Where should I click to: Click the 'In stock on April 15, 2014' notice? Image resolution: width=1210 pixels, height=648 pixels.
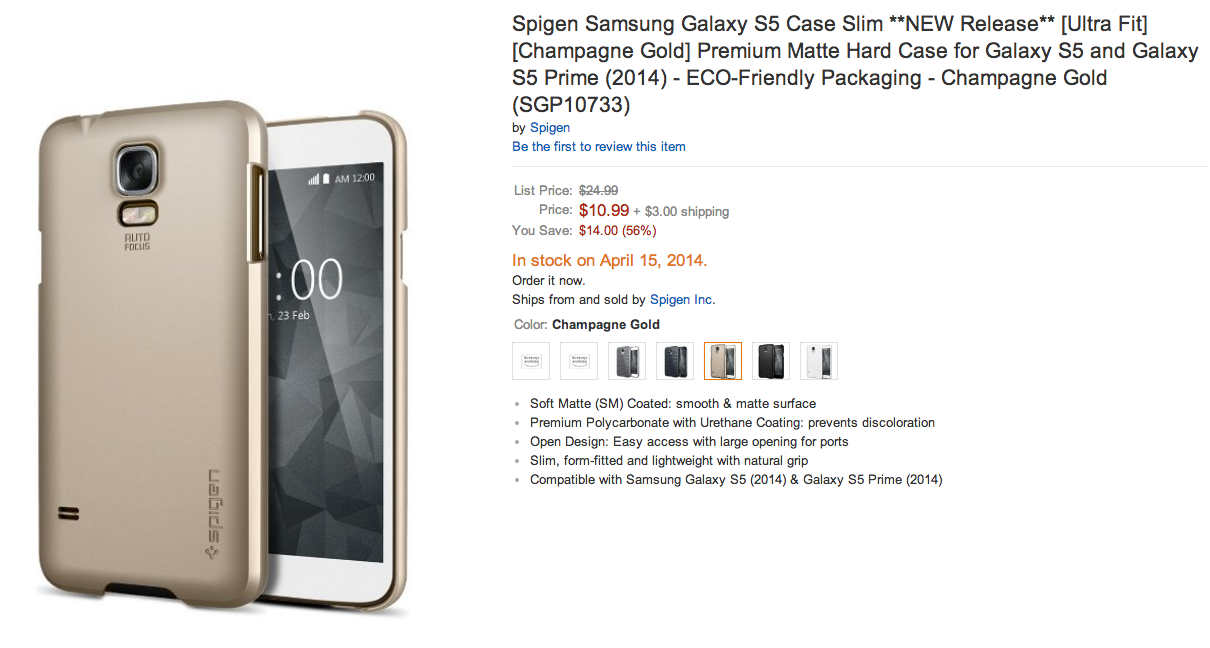610,261
